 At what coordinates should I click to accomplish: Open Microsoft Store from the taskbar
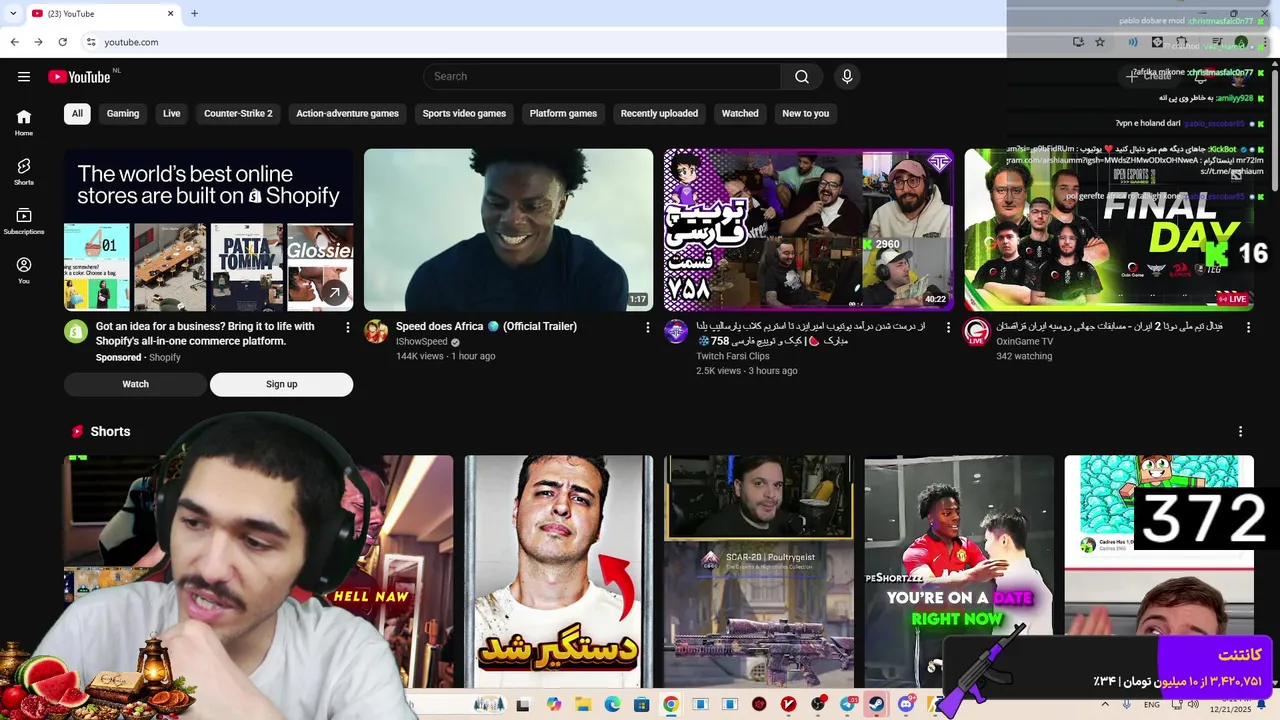(x=642, y=704)
